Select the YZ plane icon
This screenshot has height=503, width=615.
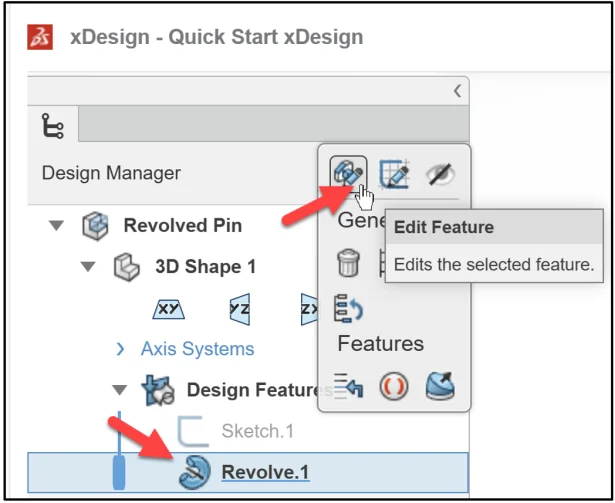pos(240,309)
